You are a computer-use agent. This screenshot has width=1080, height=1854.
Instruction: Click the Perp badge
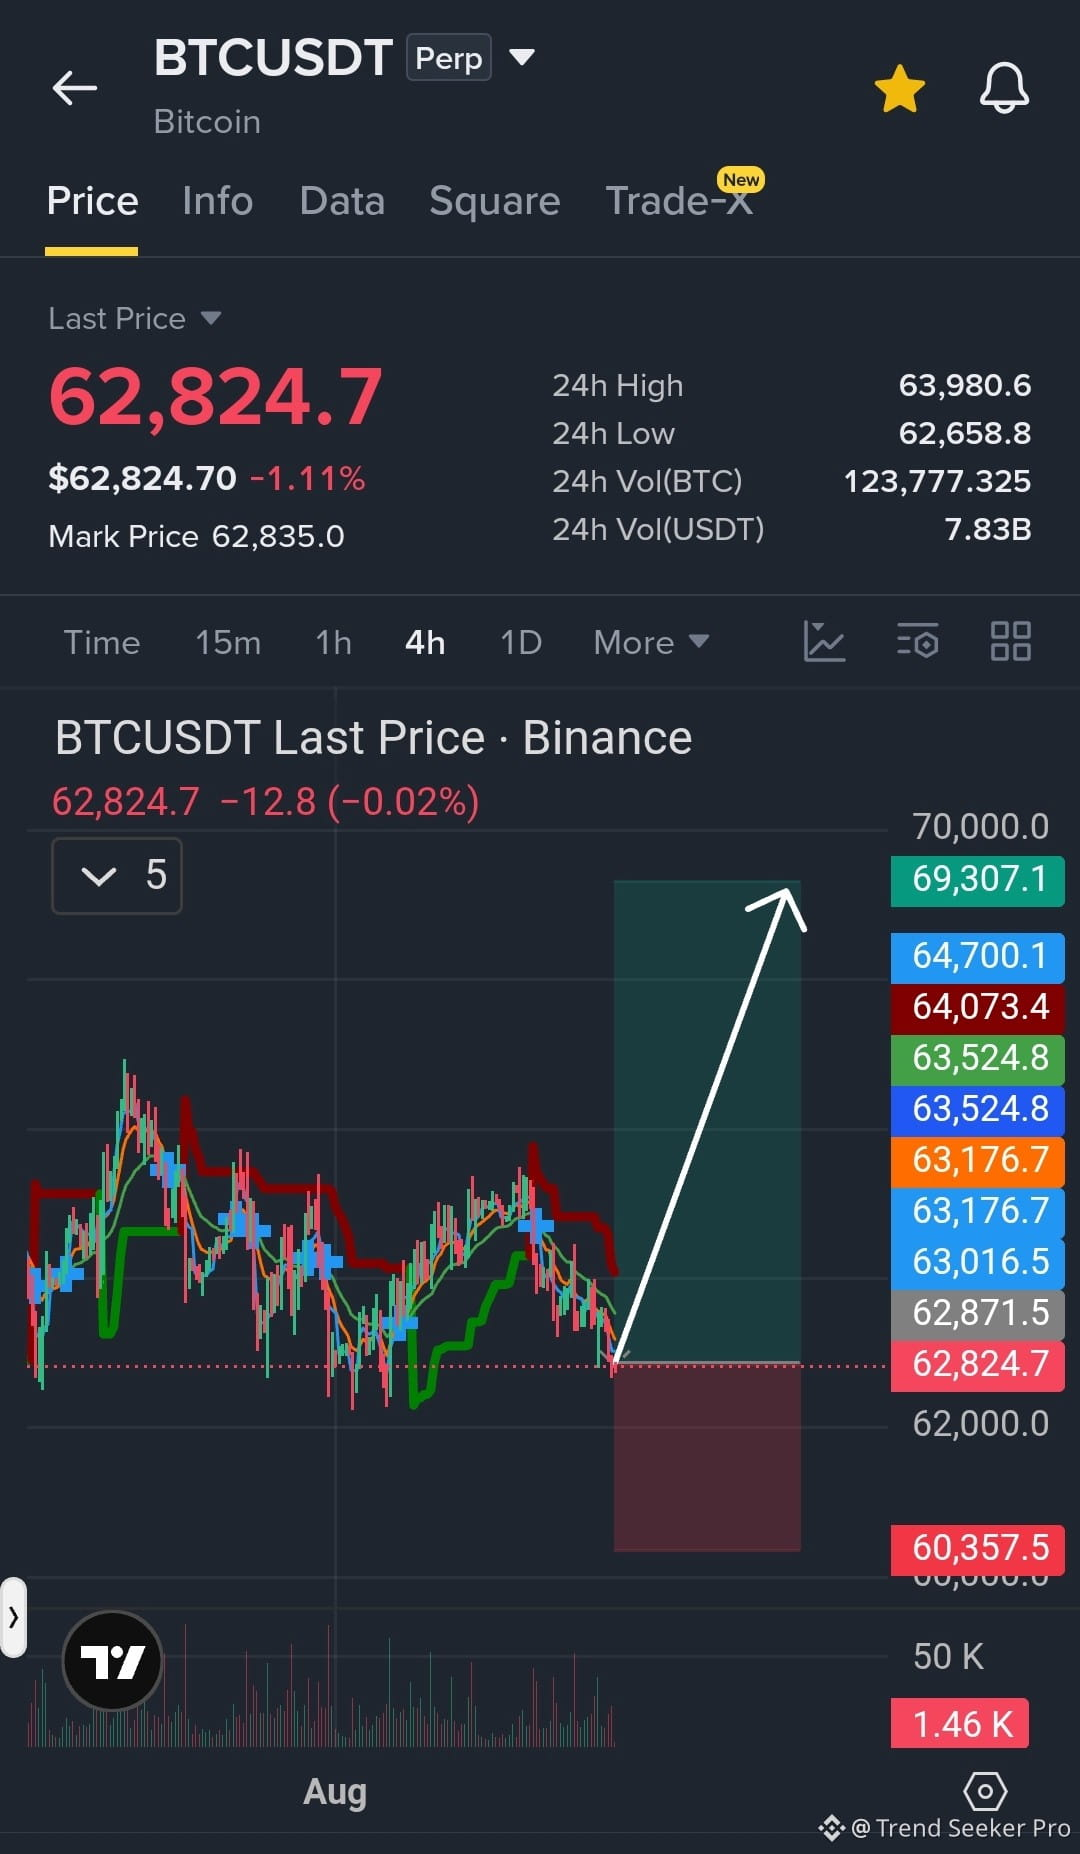point(448,58)
